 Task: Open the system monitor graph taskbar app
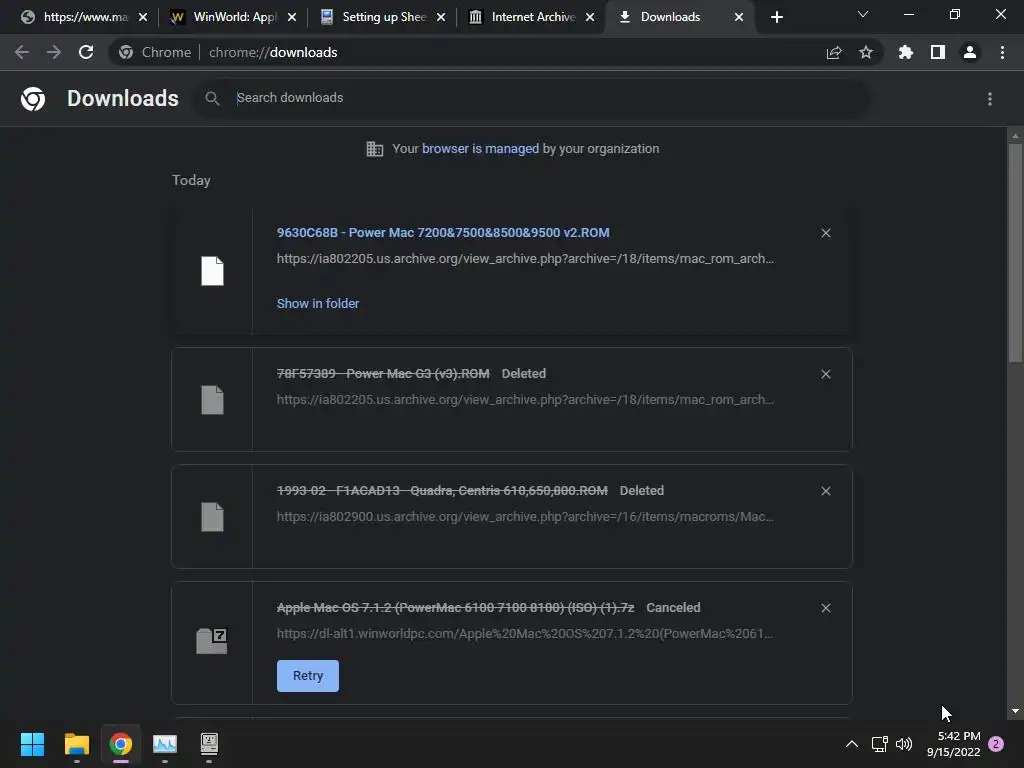pos(165,744)
